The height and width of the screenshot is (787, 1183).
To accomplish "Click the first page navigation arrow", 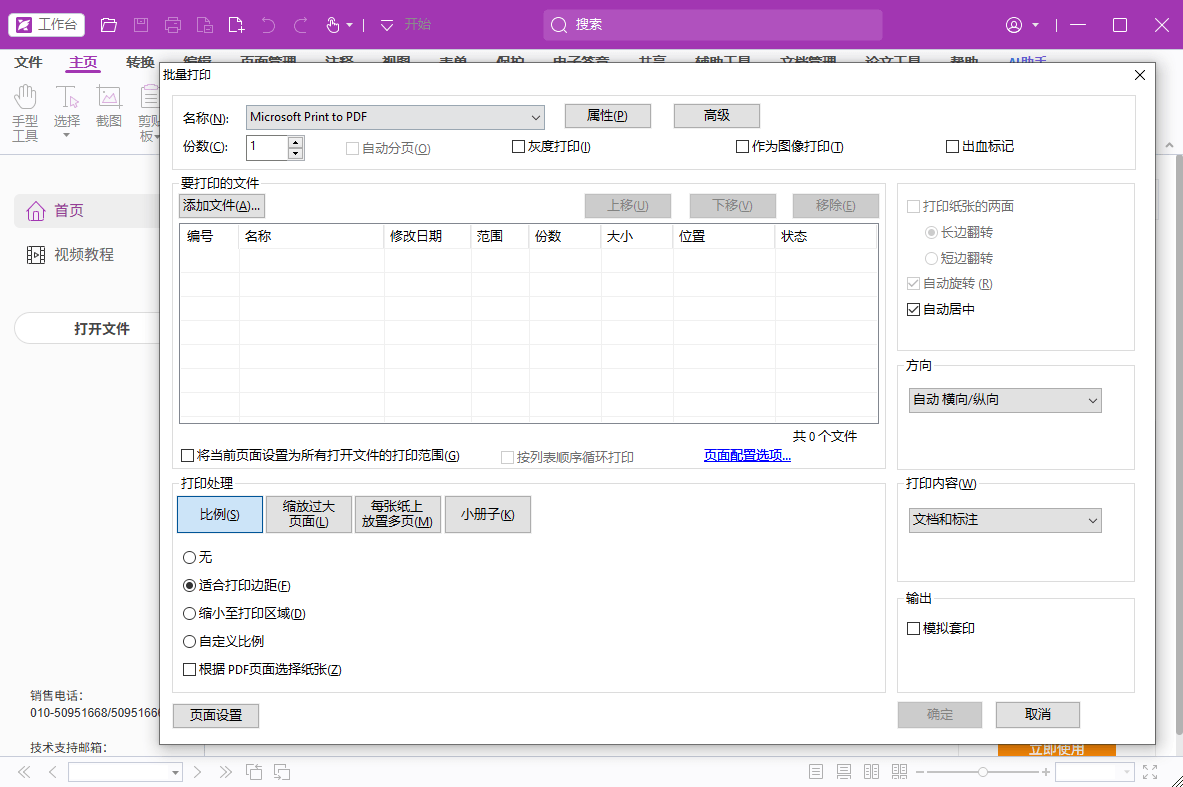I will [24, 772].
